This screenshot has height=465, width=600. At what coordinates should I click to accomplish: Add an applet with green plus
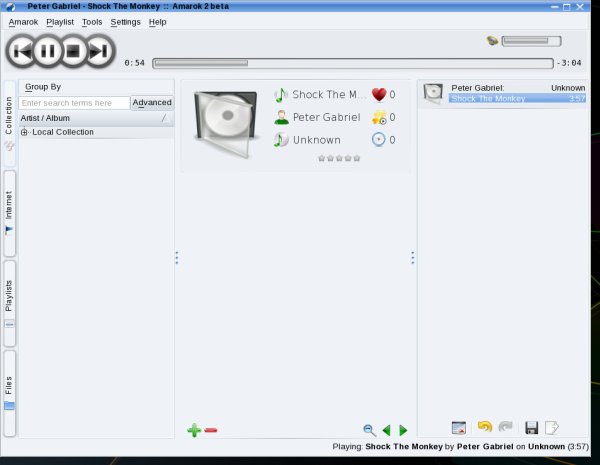tap(194, 430)
